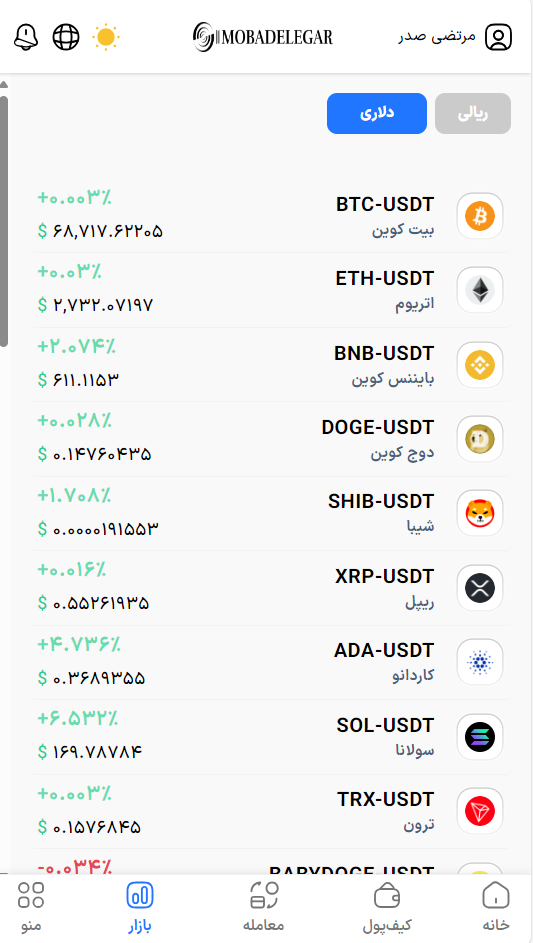This screenshot has width=533, height=943.
Task: Click the Shiba Inu coin icon
Action: click(479, 513)
